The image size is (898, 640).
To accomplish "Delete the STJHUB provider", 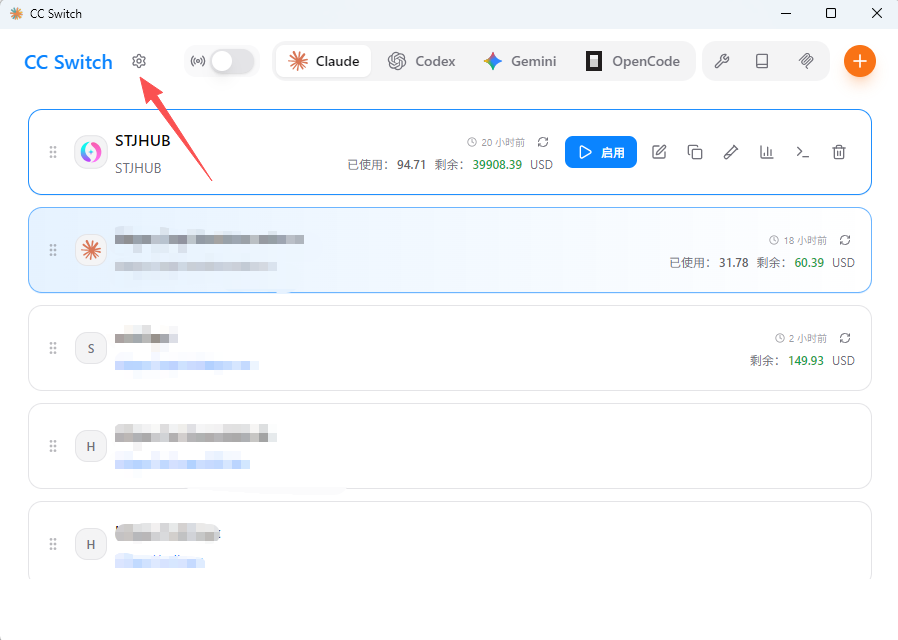I will 838,152.
